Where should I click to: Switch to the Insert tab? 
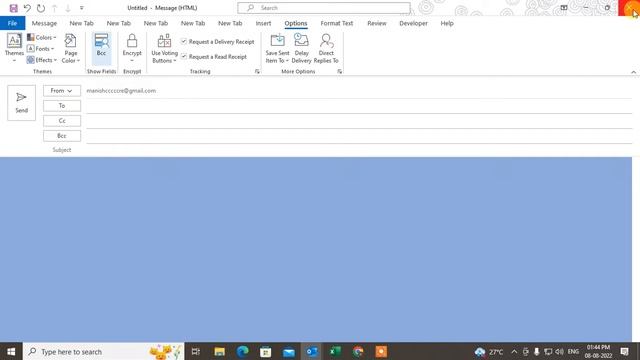point(263,23)
